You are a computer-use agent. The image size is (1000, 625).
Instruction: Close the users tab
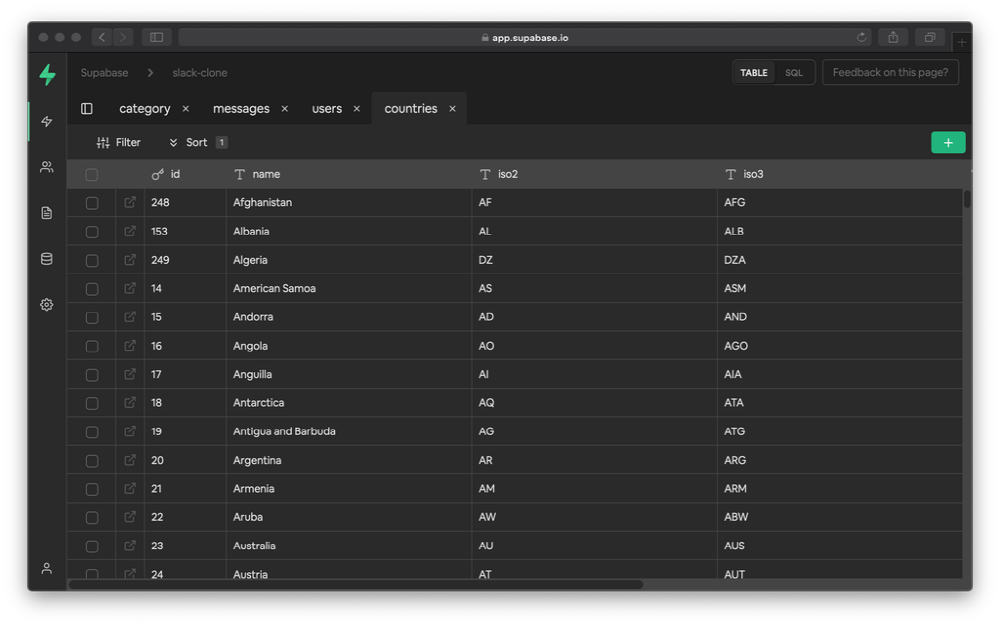tap(357, 108)
